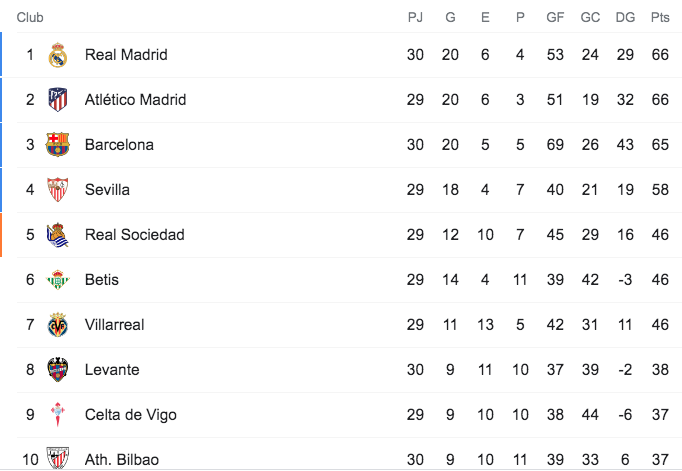Click the Pts column header
Screen dimensions: 682x471
click(x=659, y=17)
